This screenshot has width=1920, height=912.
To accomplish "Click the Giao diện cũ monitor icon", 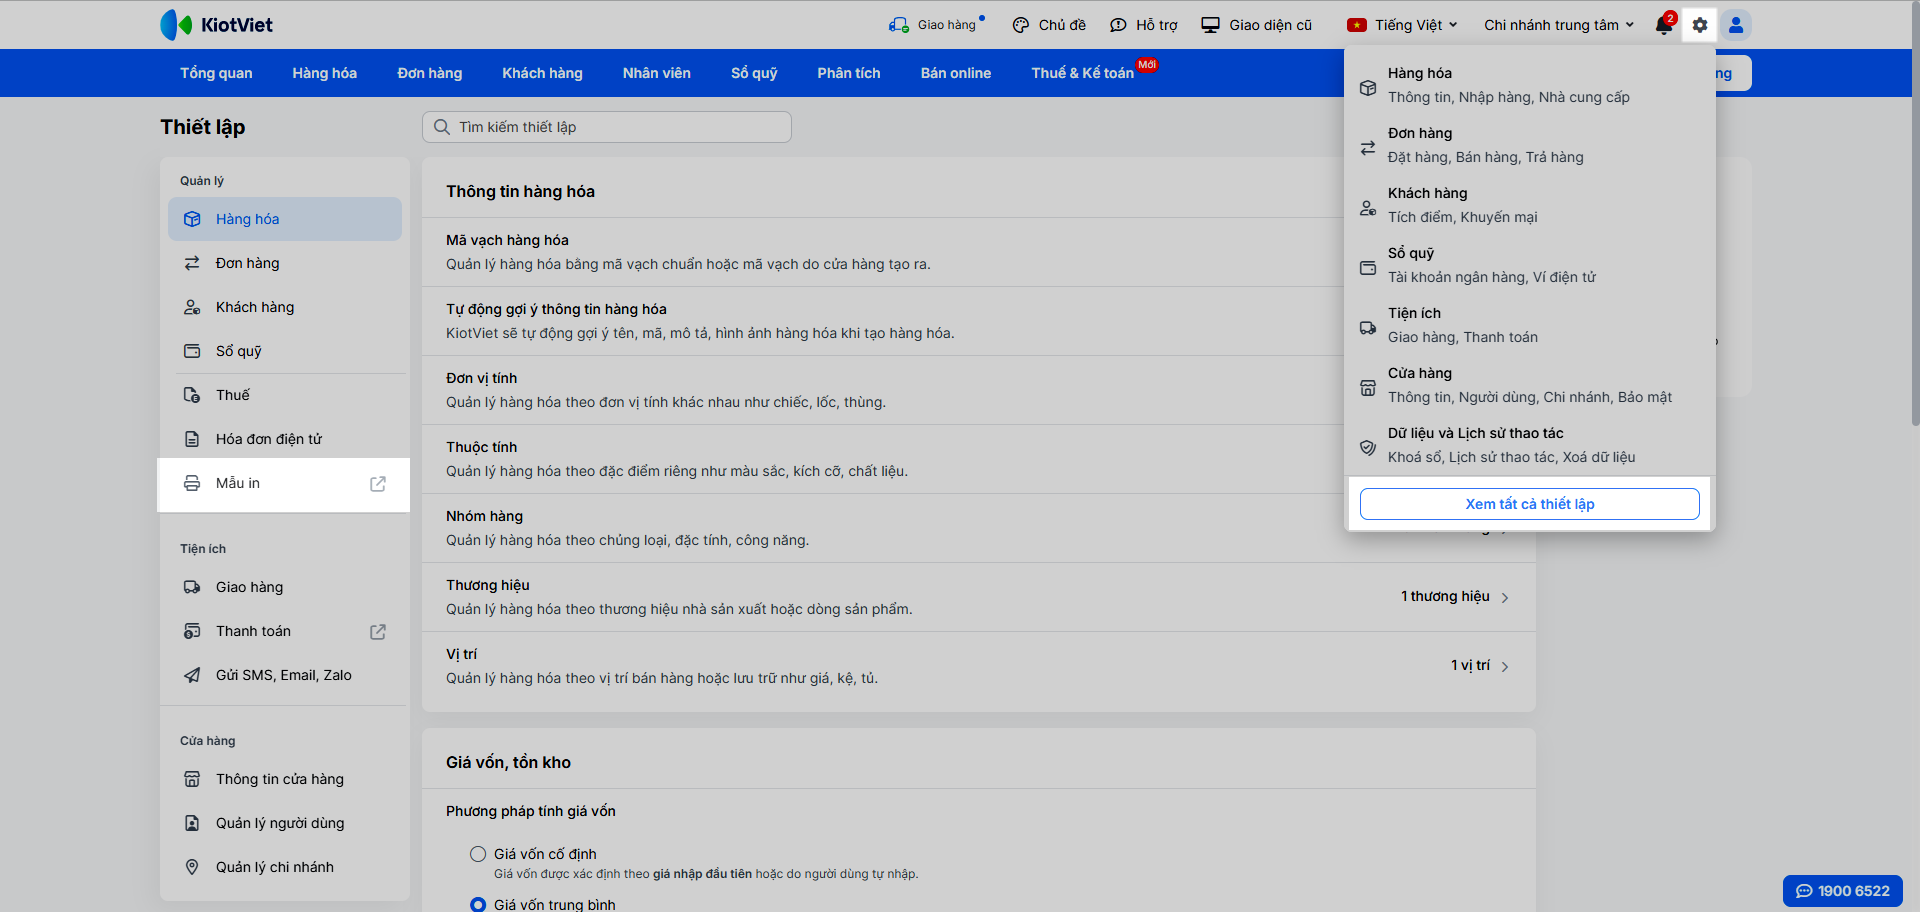I will pos(1210,25).
